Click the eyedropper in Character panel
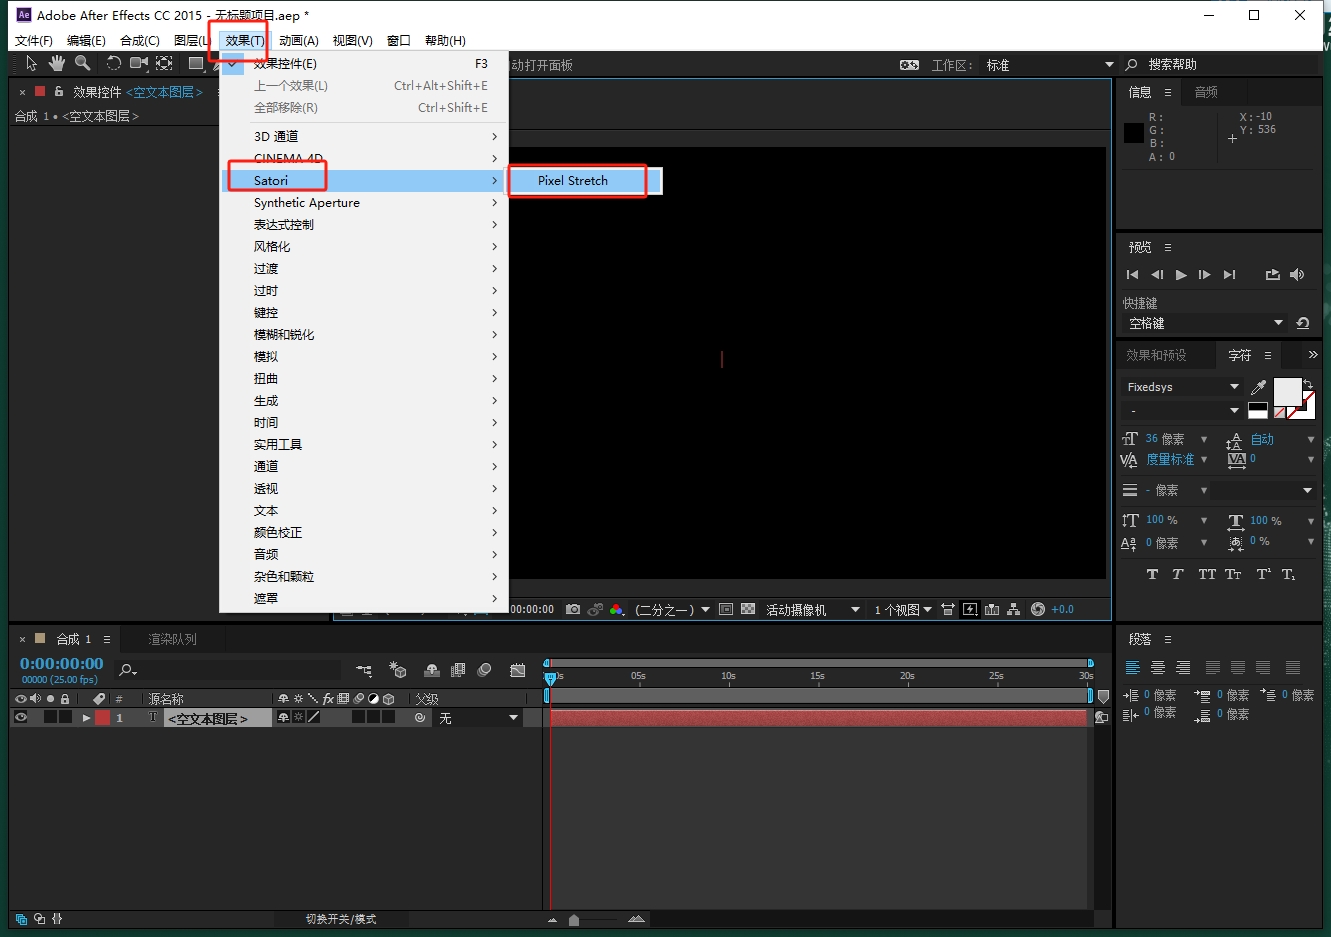The image size is (1331, 937). pyautogui.click(x=1258, y=387)
